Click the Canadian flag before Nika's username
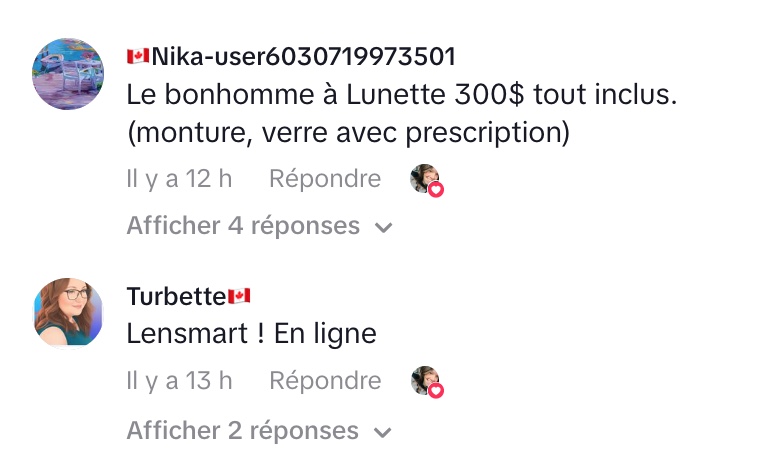The height and width of the screenshot is (462, 770). 138,55
